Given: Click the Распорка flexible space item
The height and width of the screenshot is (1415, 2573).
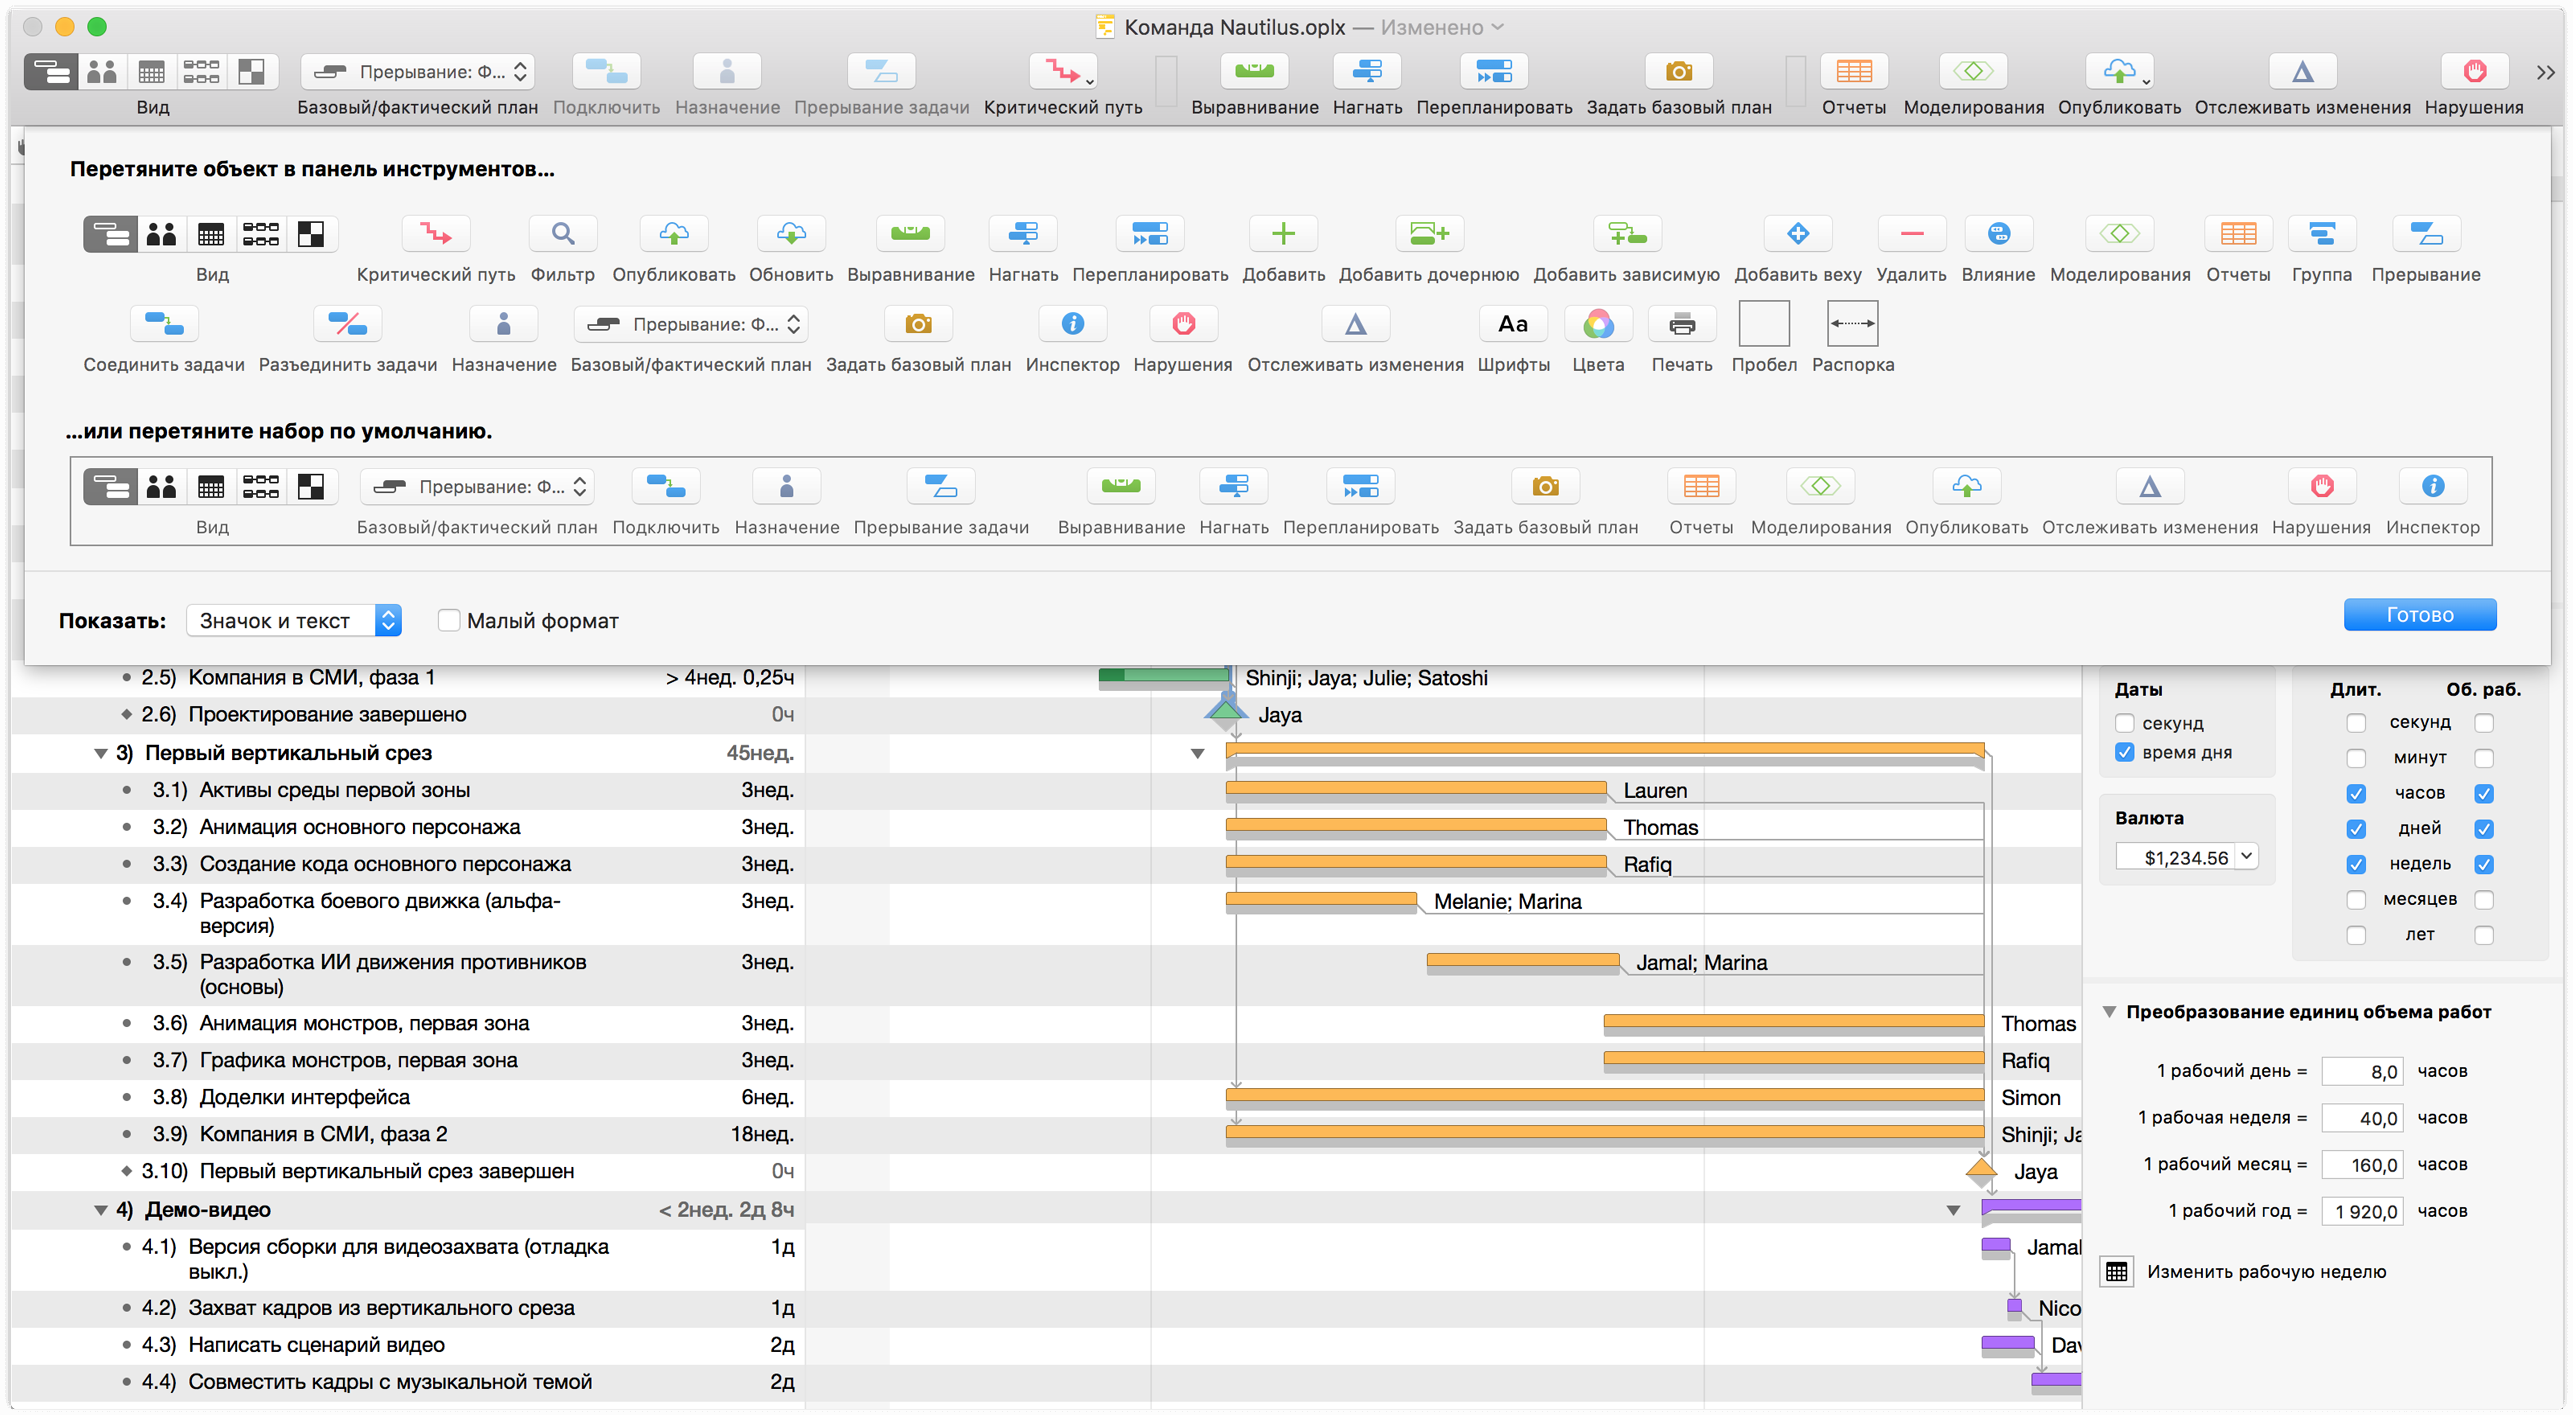Looking at the screenshot, I should click(x=1852, y=324).
